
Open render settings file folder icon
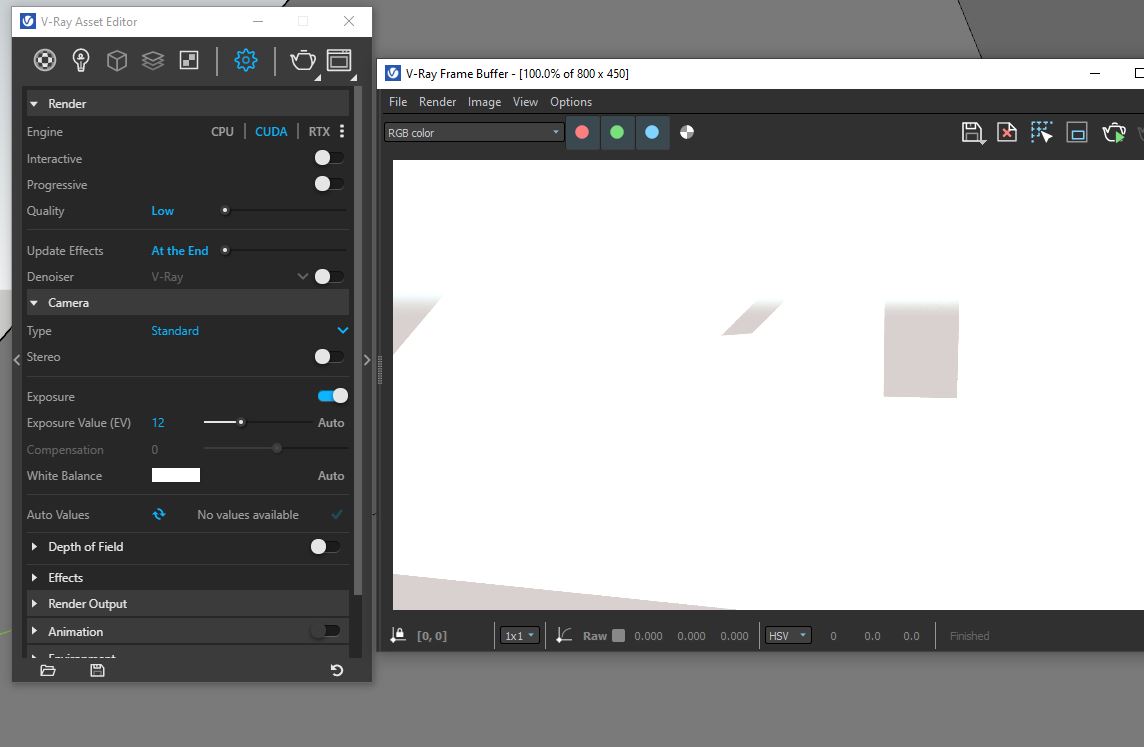48,670
